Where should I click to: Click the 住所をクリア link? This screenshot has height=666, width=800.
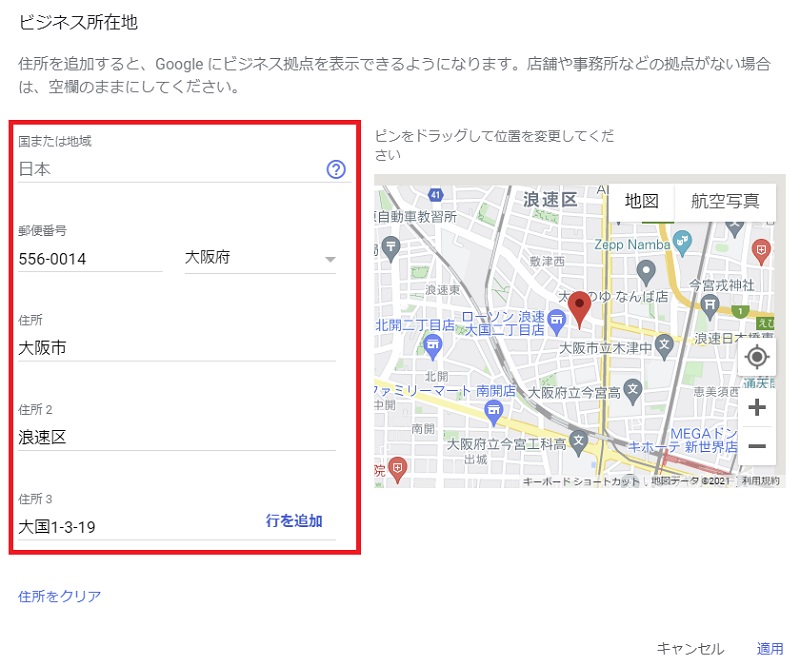(x=60, y=596)
